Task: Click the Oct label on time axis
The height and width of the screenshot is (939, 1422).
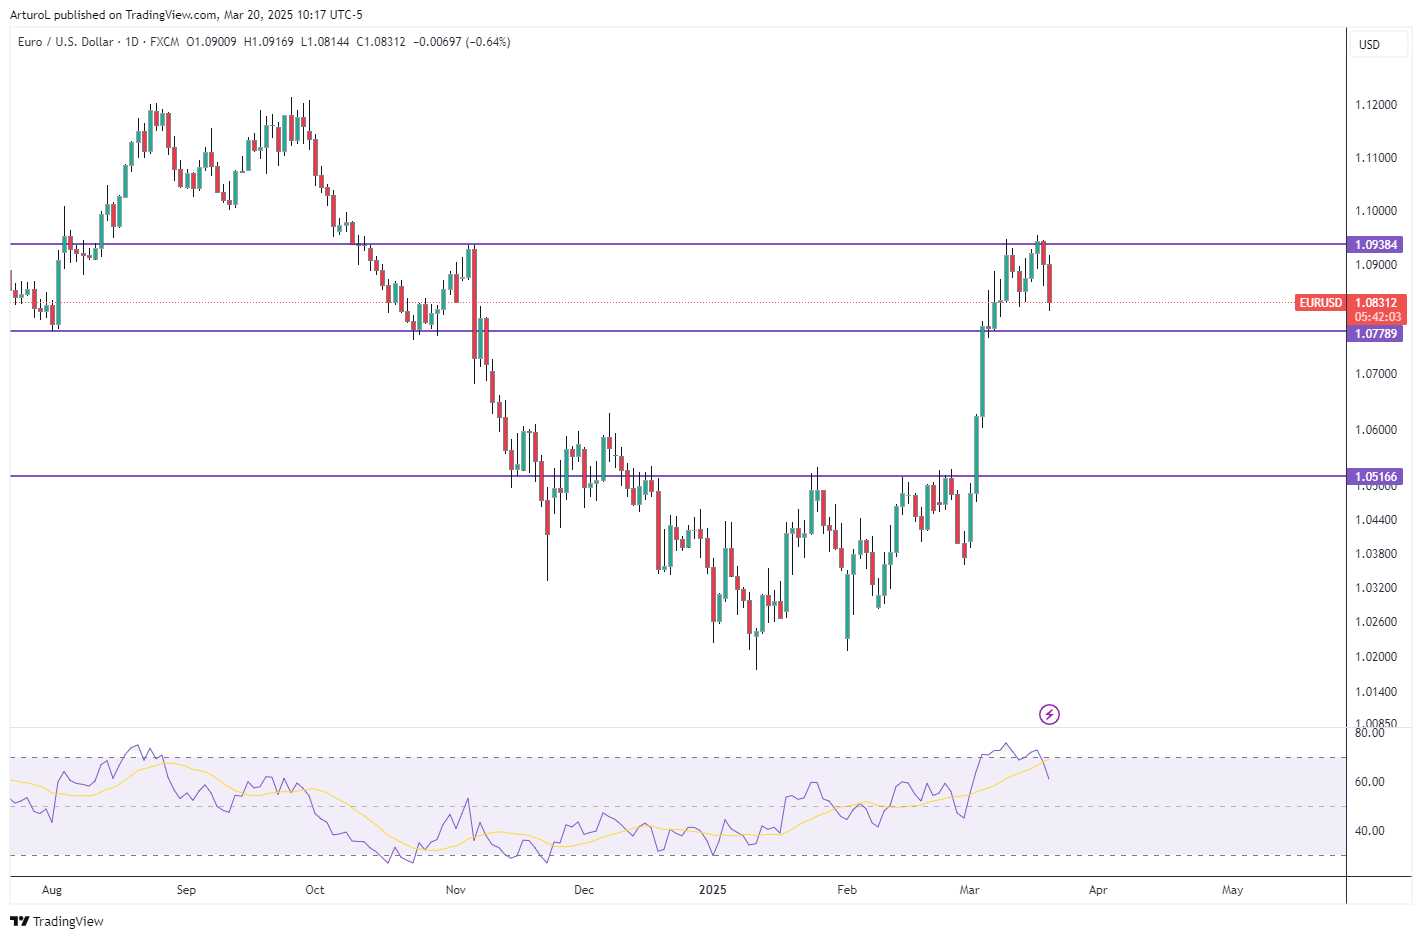Action: (x=315, y=890)
